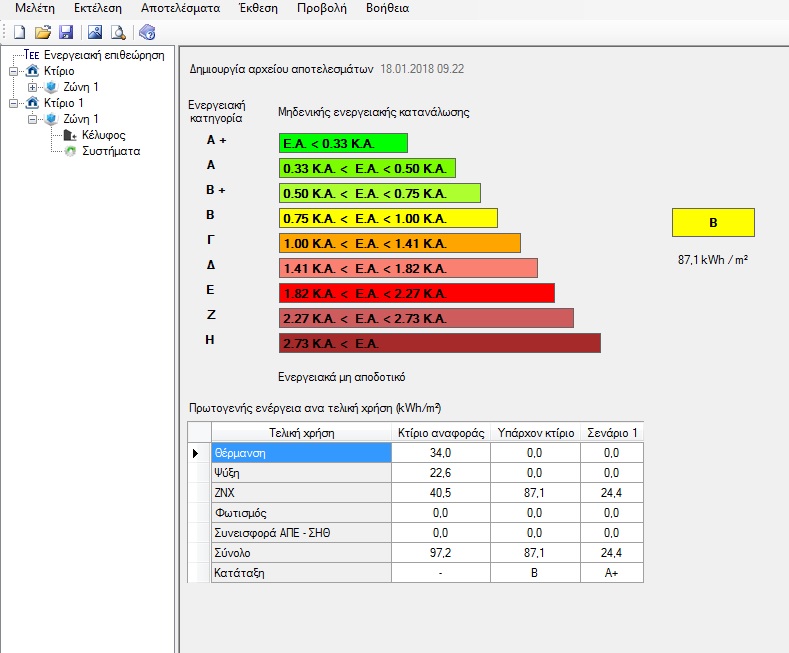Click the orange Γ class bar
The width and height of the screenshot is (789, 653).
400,243
